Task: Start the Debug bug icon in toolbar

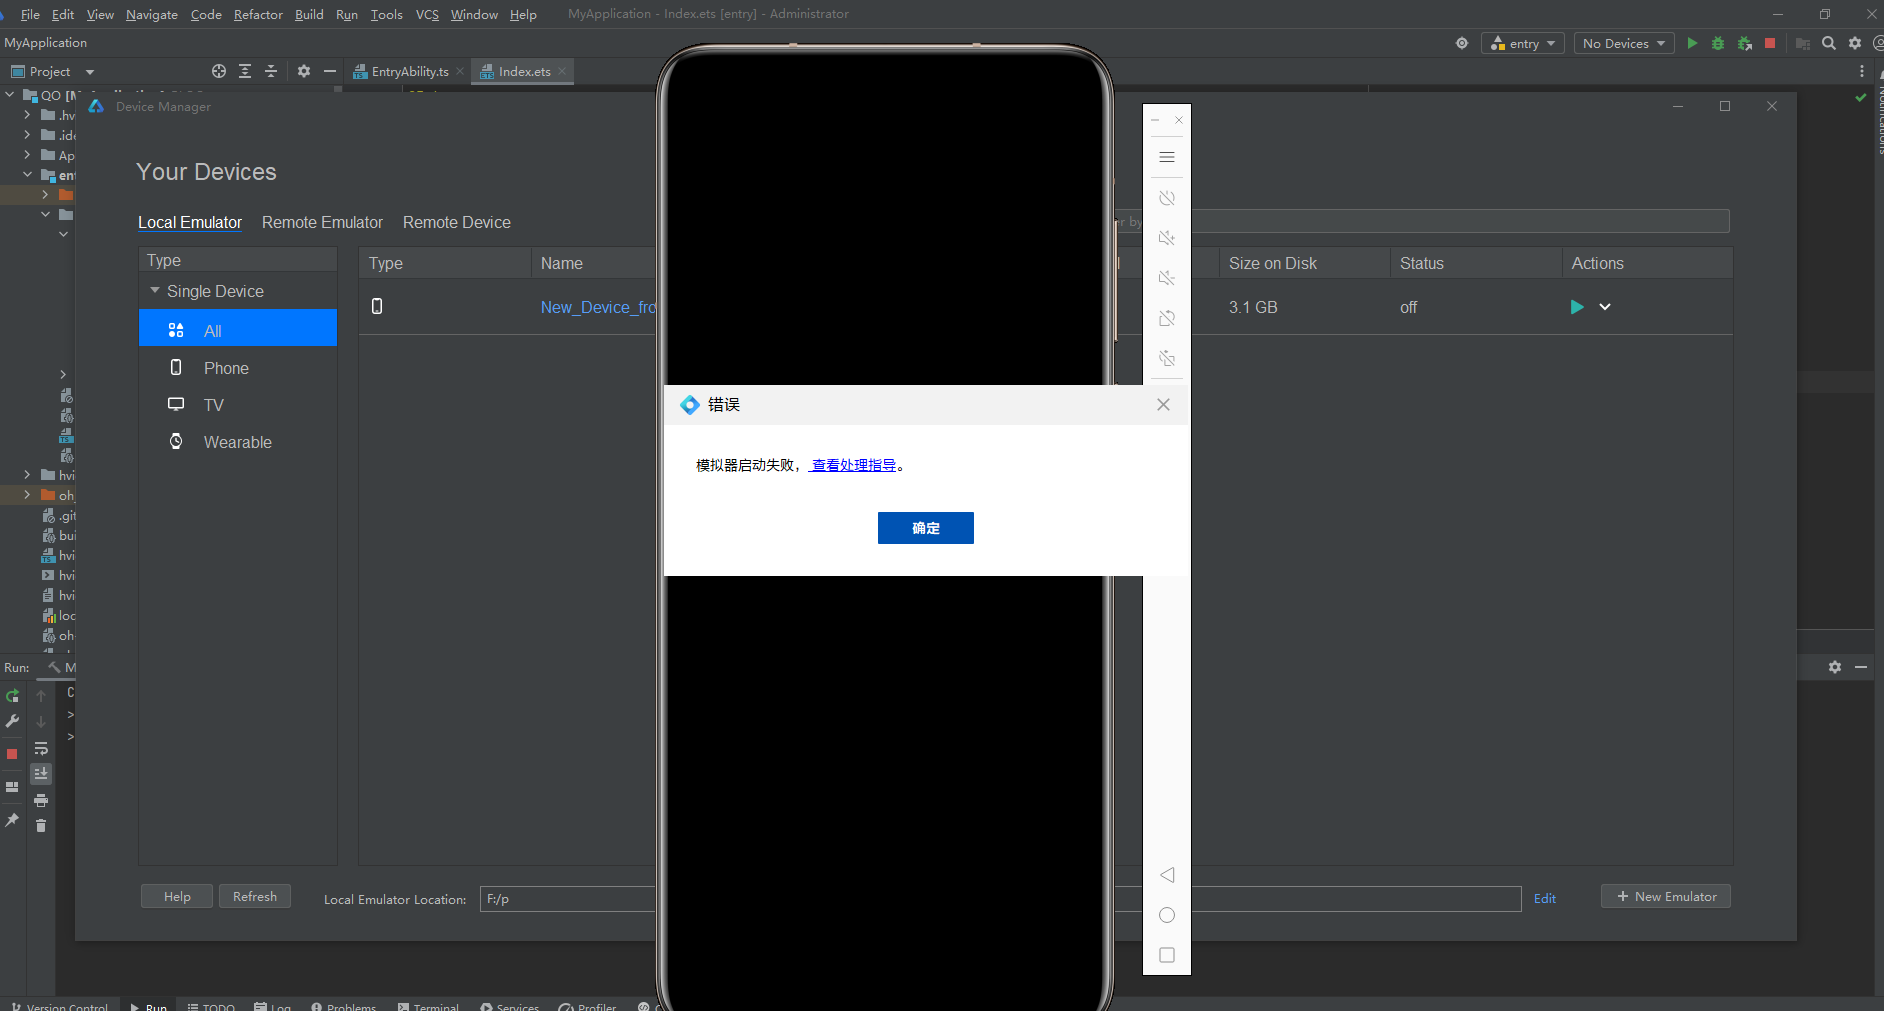Action: 1718,43
